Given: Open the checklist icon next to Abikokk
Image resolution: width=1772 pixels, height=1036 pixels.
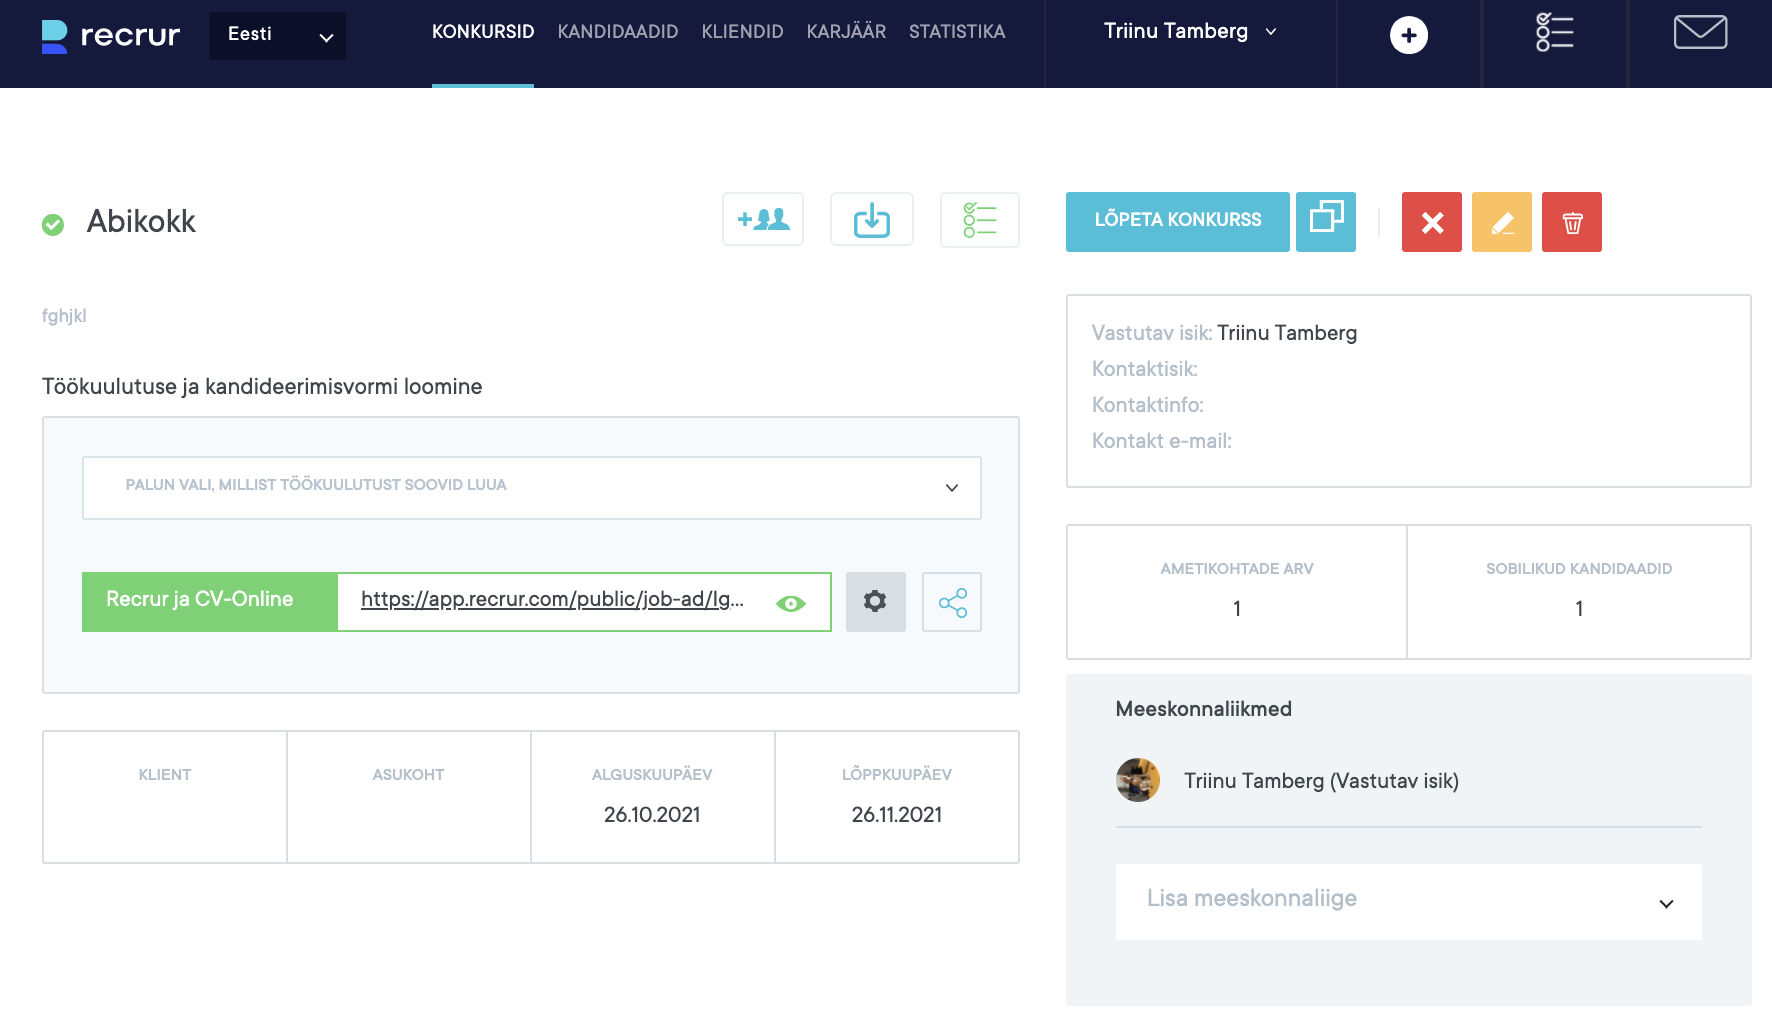Looking at the screenshot, I should coord(979,220).
